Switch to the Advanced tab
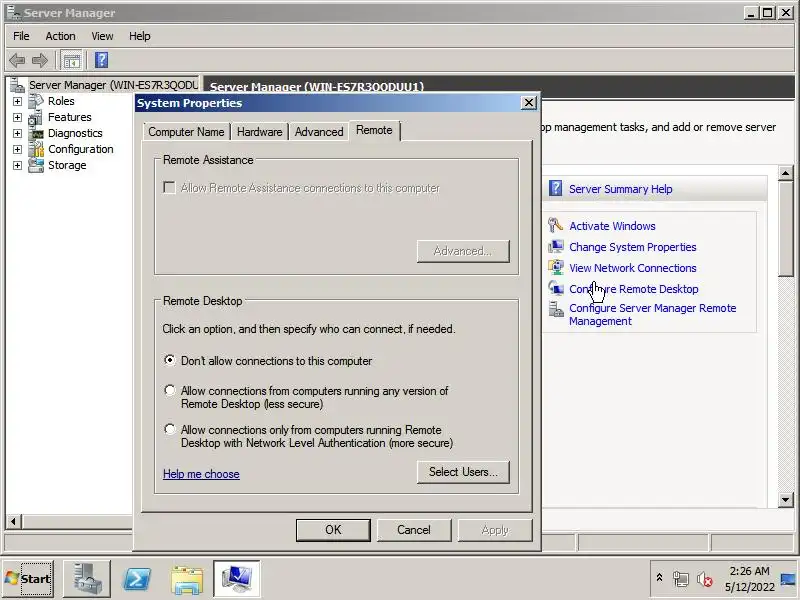 319,132
